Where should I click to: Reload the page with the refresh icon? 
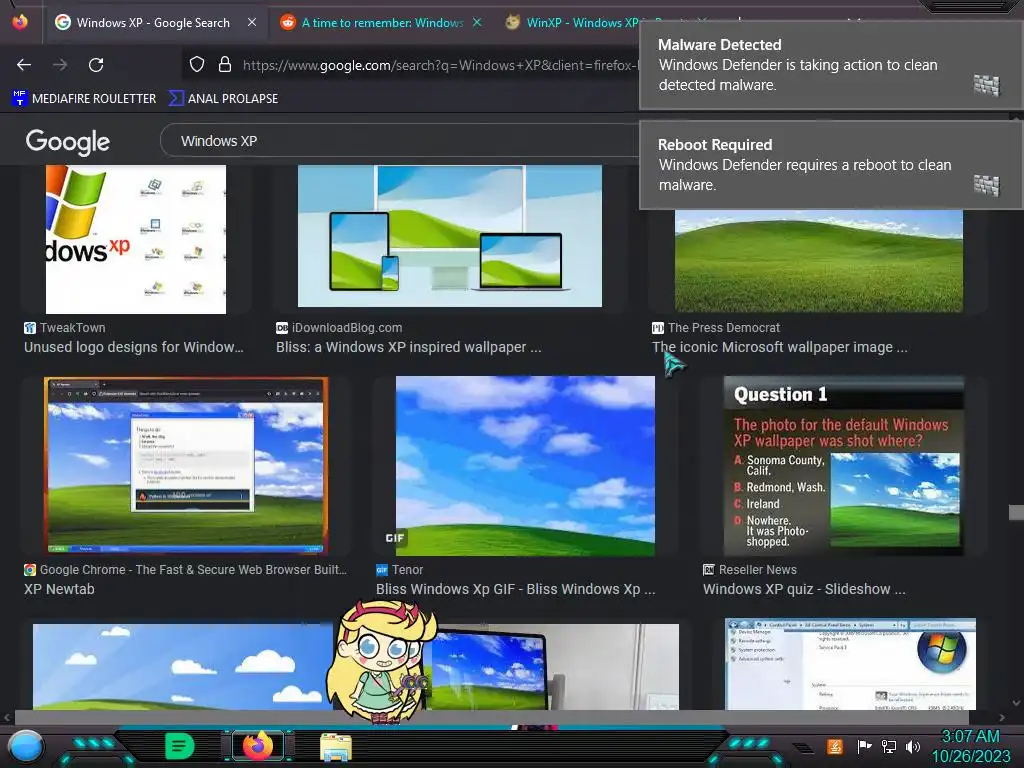point(96,65)
